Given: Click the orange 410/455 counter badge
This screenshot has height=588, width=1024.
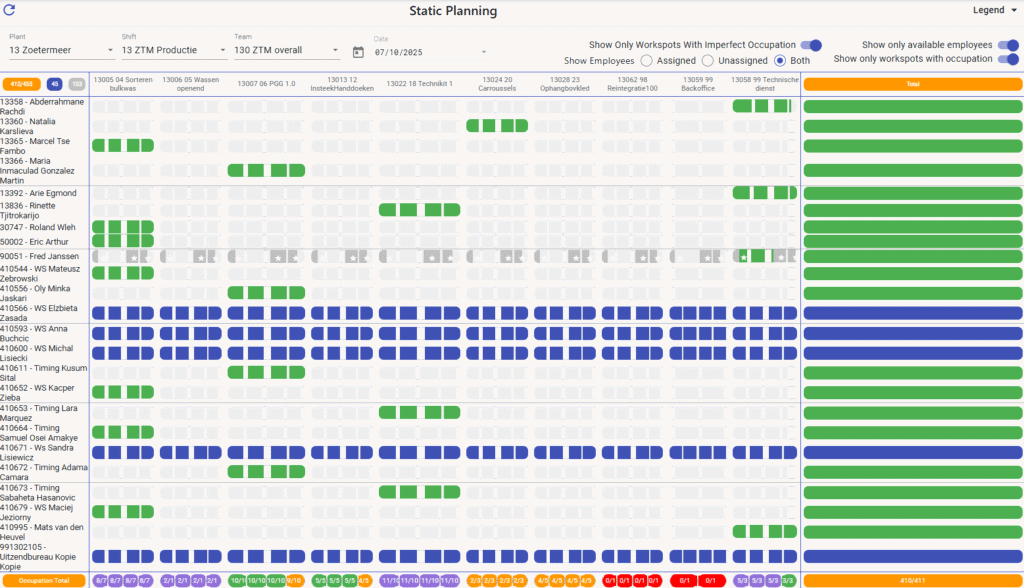Looking at the screenshot, I should point(22,84).
